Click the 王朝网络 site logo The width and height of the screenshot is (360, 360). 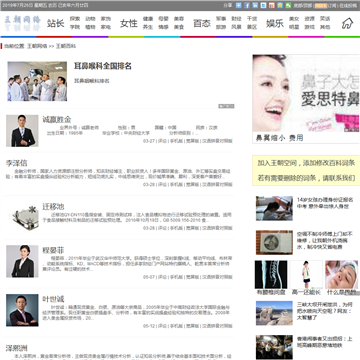coord(22,23)
